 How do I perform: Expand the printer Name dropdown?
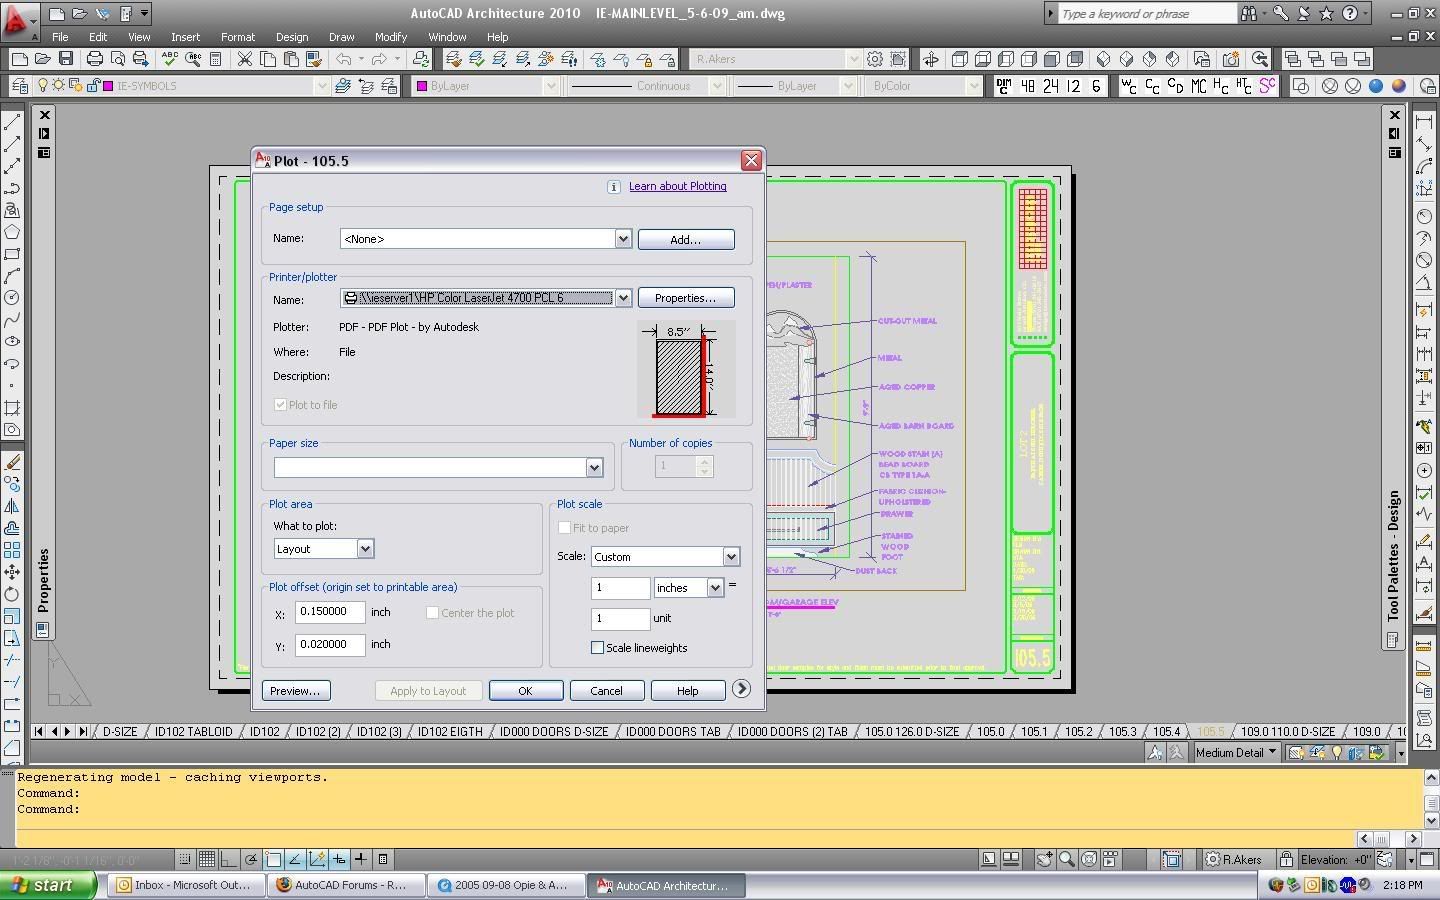click(x=623, y=298)
